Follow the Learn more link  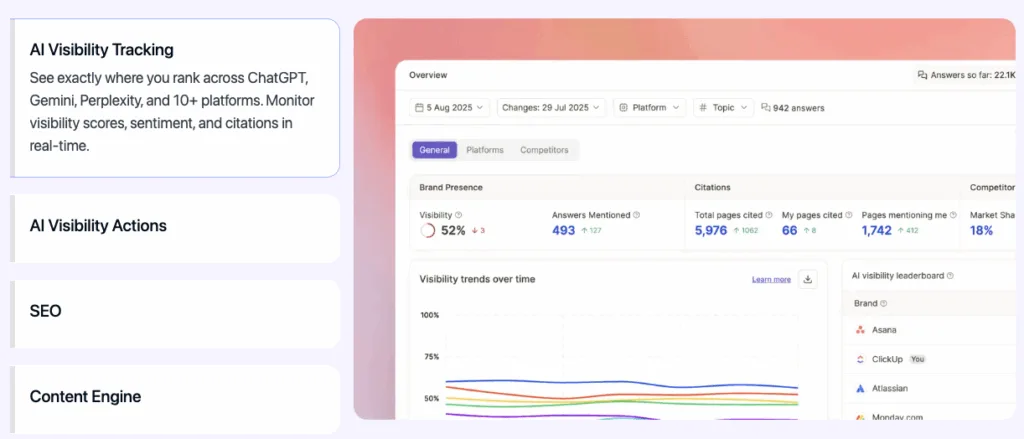(771, 280)
